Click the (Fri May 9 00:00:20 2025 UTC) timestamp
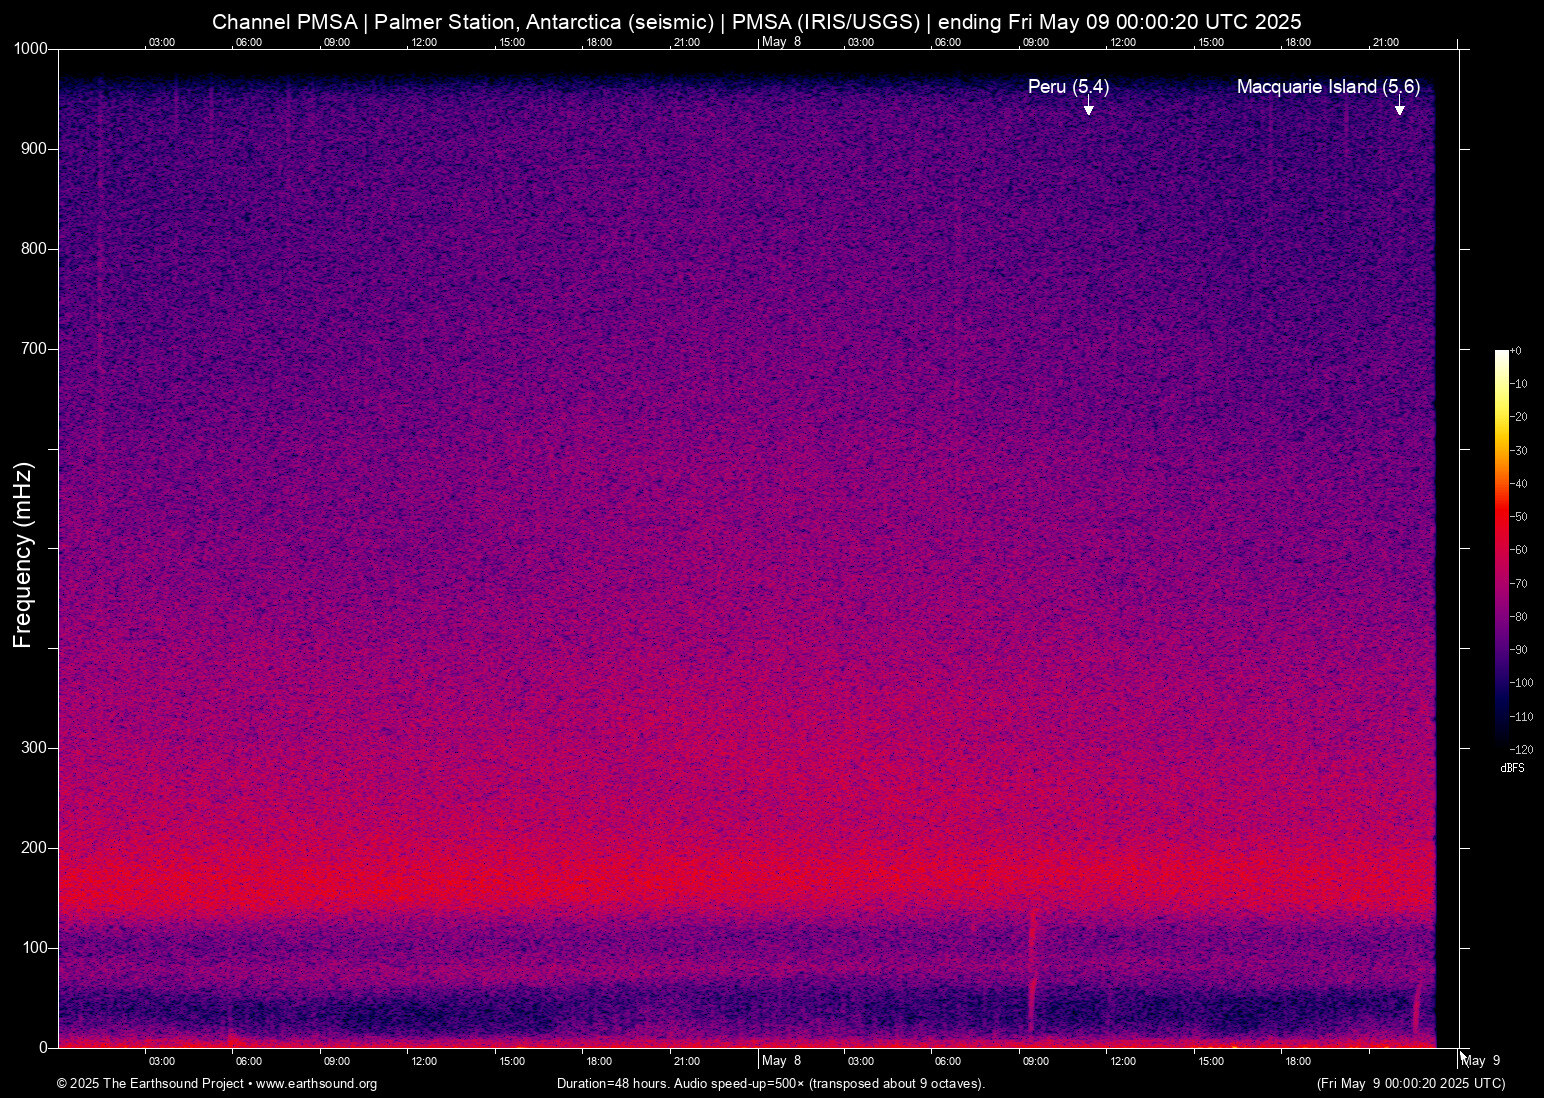This screenshot has height=1098, width=1544. pos(1411,1084)
